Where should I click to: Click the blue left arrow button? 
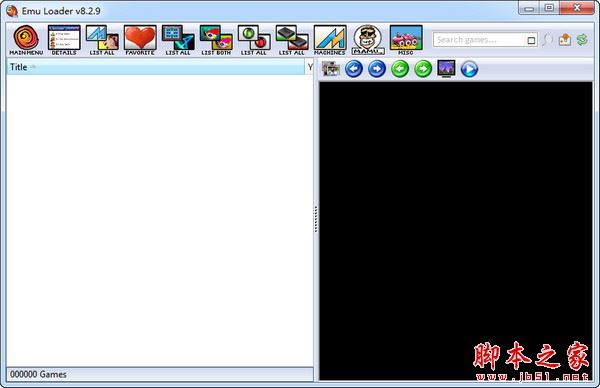pyautogui.click(x=354, y=69)
